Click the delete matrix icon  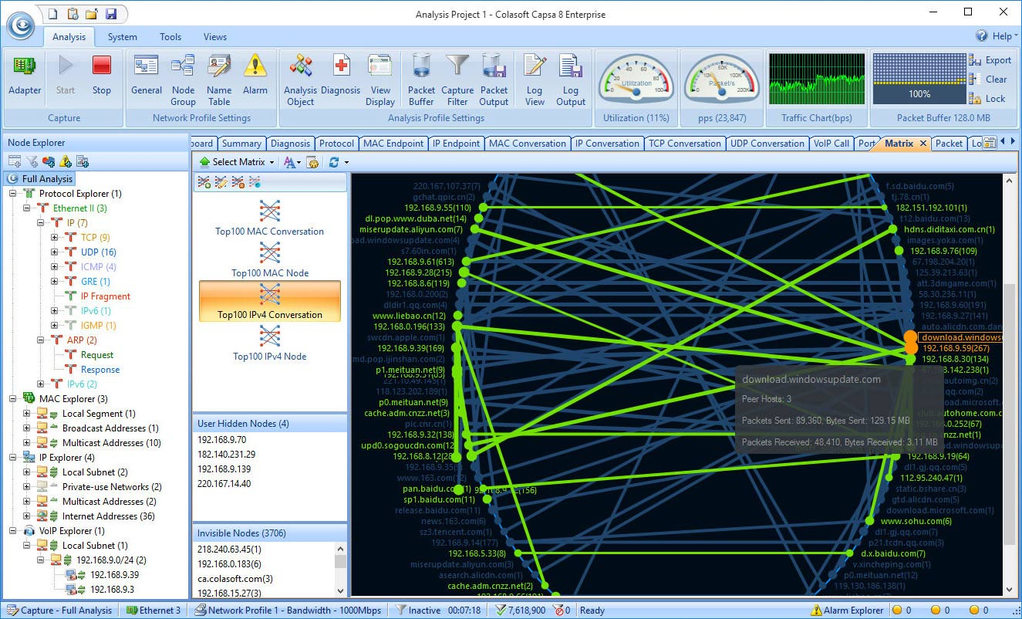(x=238, y=182)
